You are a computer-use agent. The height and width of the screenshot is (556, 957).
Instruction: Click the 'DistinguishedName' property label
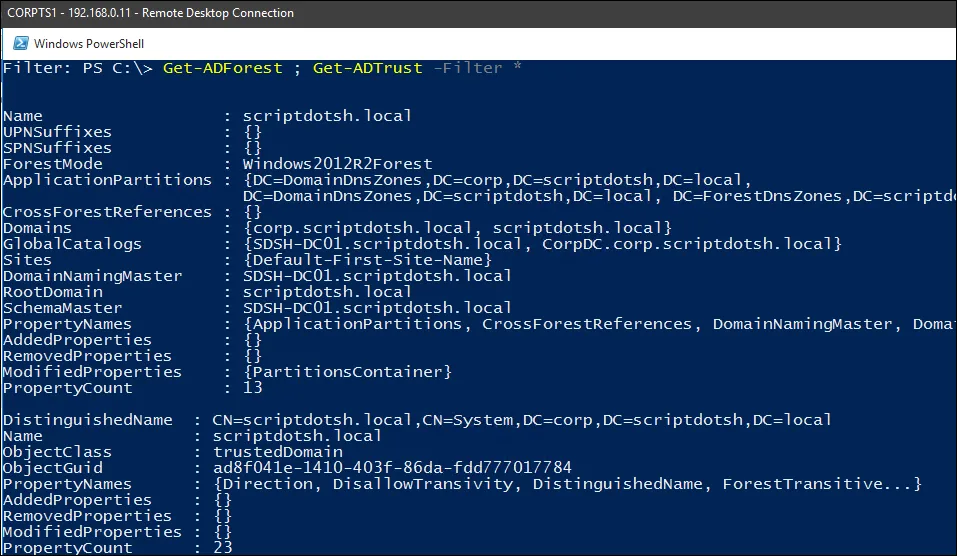(x=88, y=420)
